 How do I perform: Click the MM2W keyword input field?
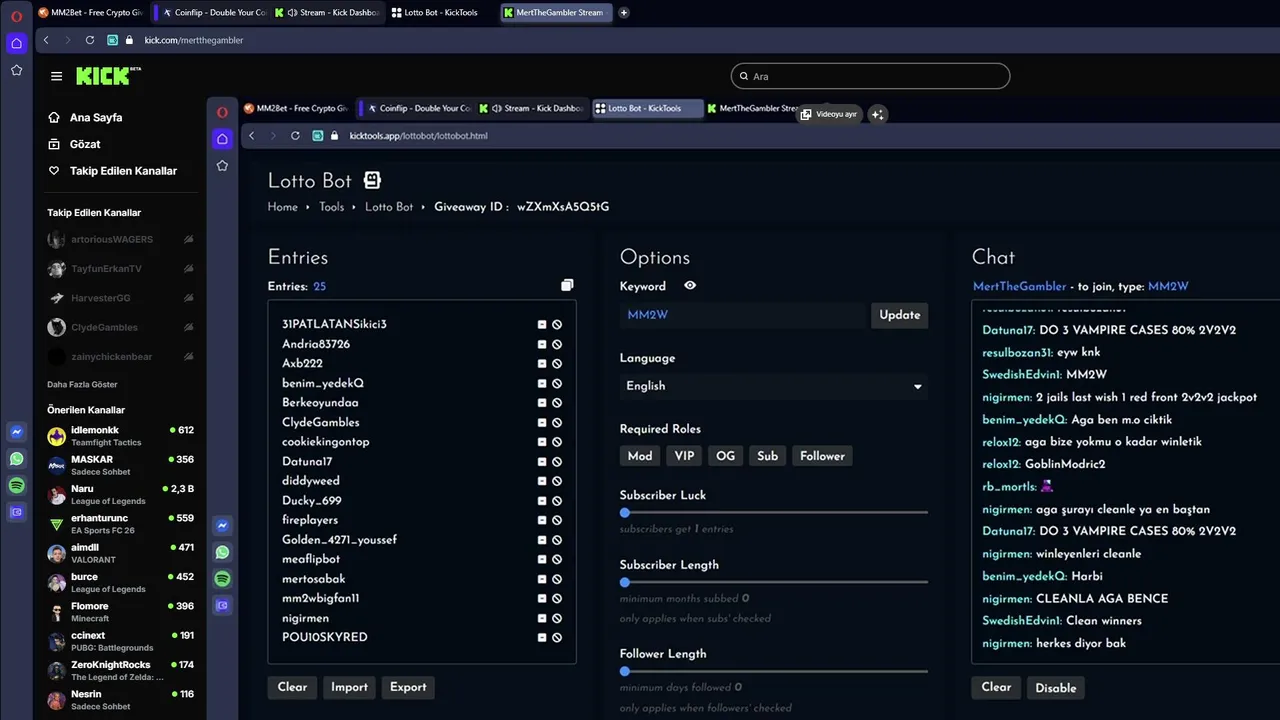pos(743,315)
